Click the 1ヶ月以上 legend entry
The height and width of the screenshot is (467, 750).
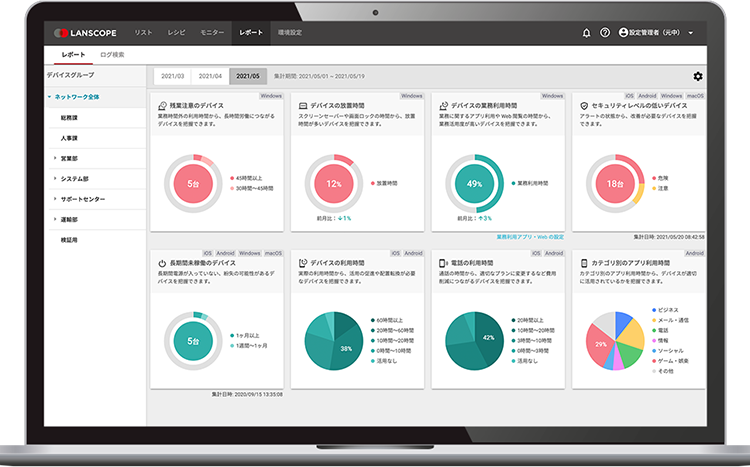[245, 336]
